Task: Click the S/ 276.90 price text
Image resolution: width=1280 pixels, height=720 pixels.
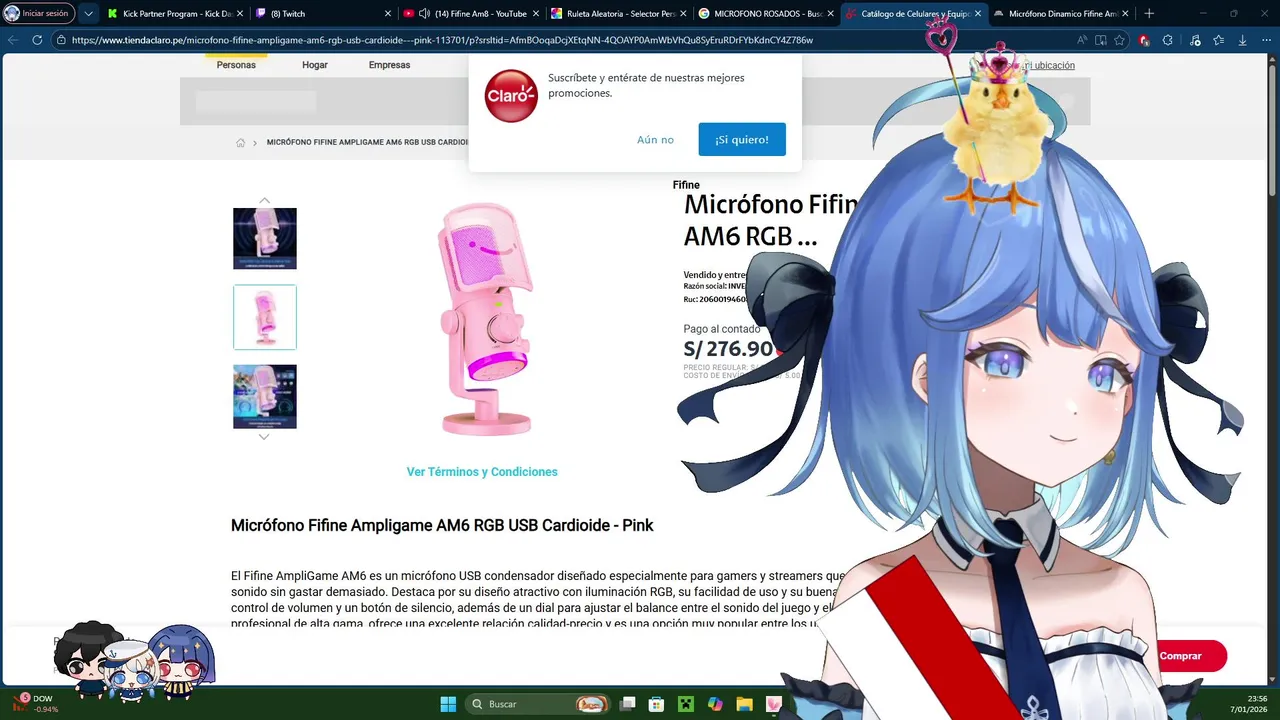Action: pos(728,349)
